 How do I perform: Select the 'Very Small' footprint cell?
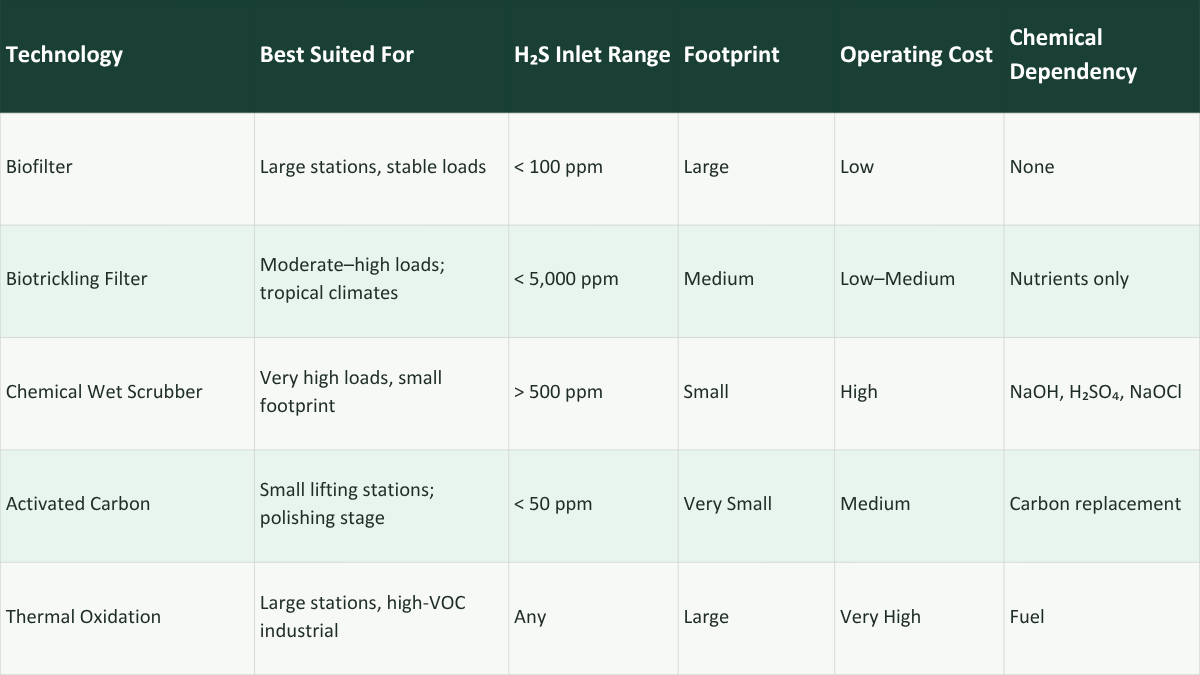point(727,504)
